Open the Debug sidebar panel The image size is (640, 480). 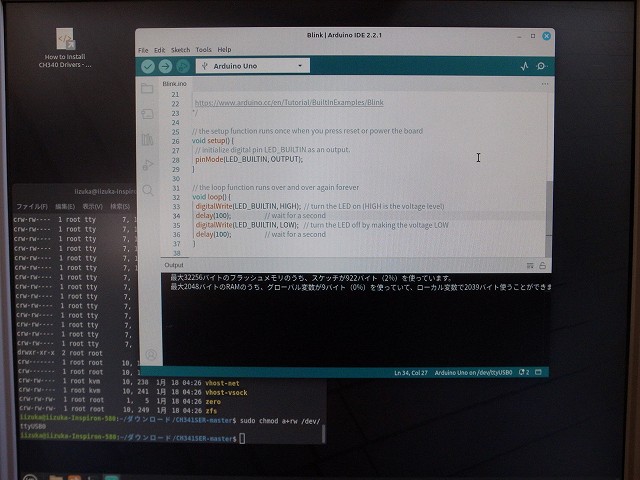tap(147, 165)
